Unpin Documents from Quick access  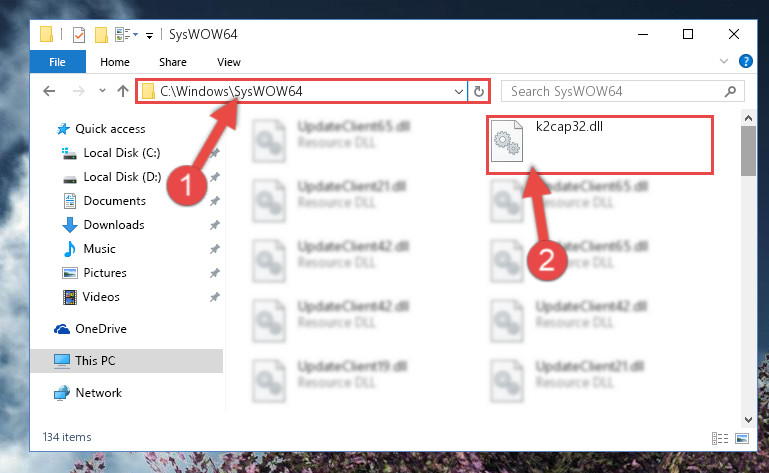click(x=214, y=201)
